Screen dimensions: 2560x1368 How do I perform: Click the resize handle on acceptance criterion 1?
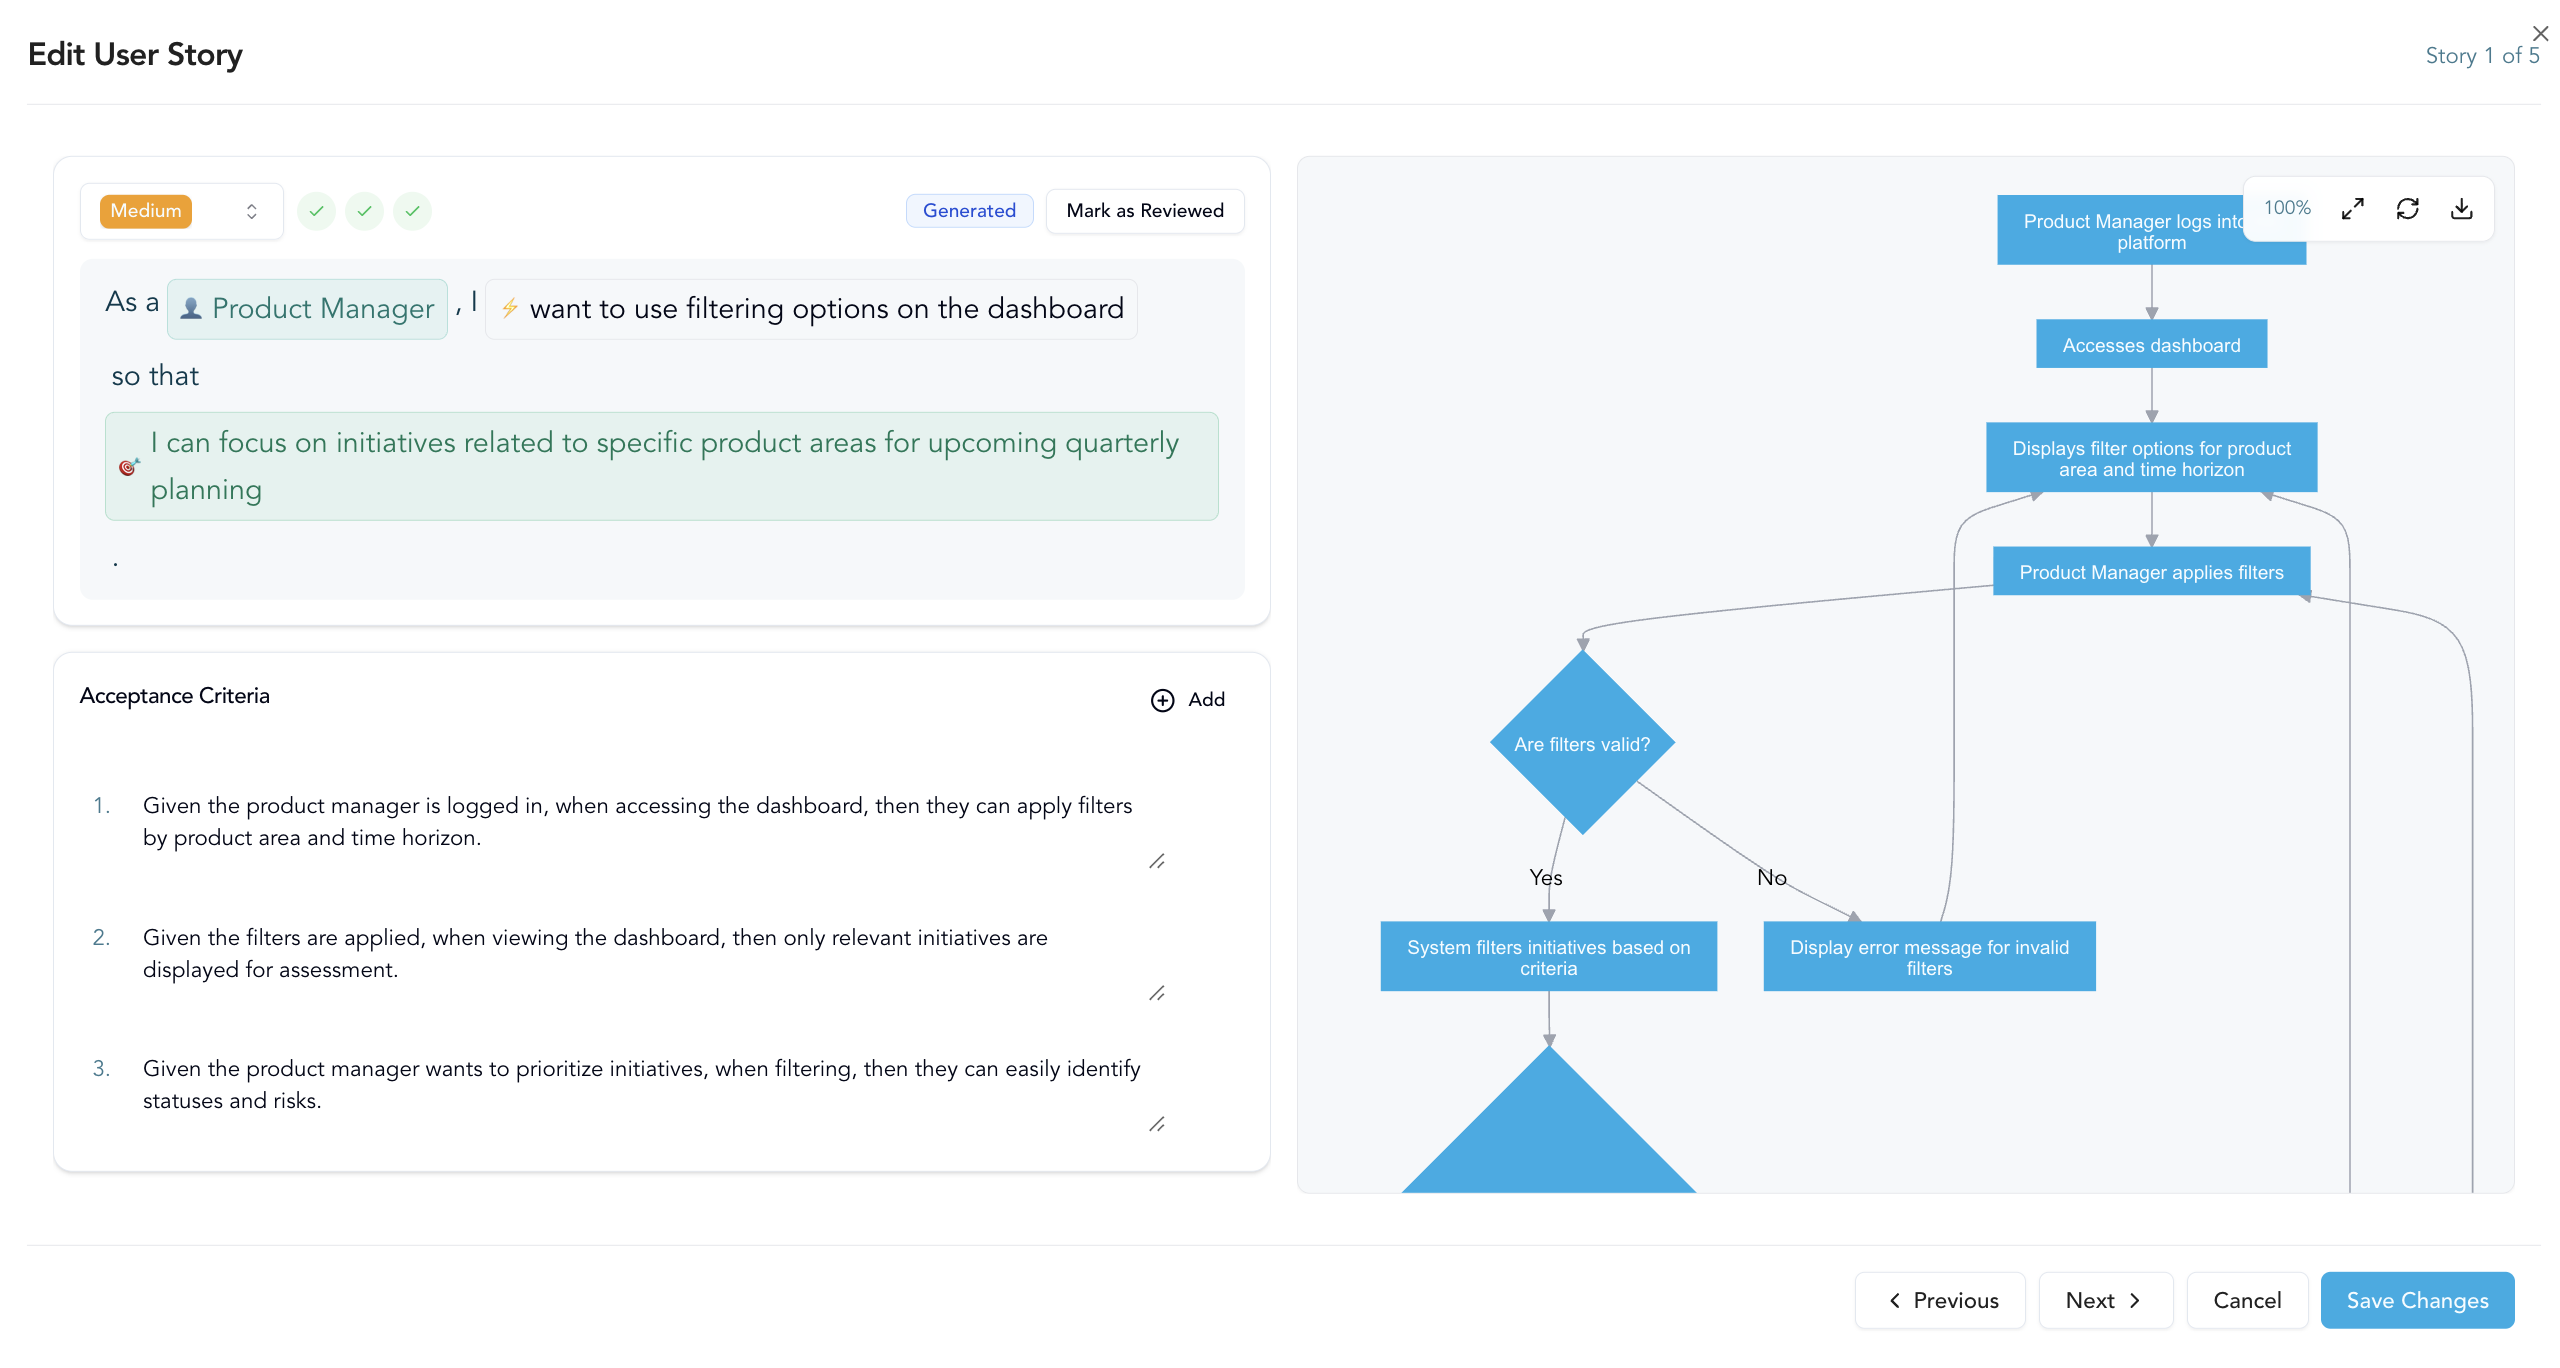click(1157, 861)
